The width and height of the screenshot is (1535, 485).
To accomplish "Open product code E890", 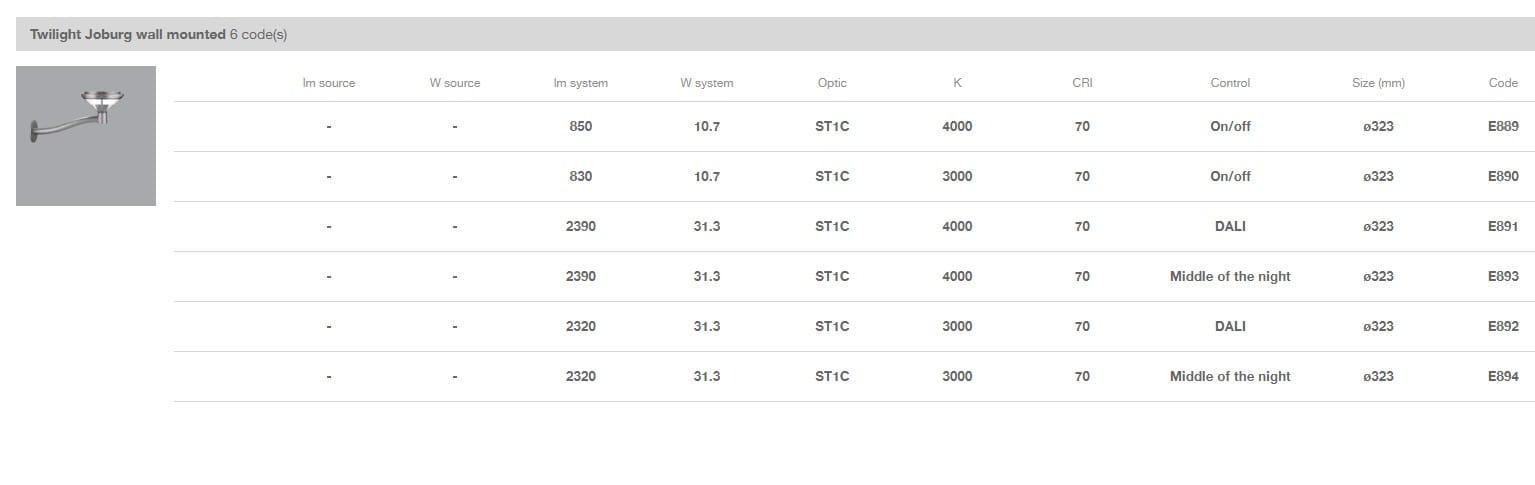I will [1502, 176].
